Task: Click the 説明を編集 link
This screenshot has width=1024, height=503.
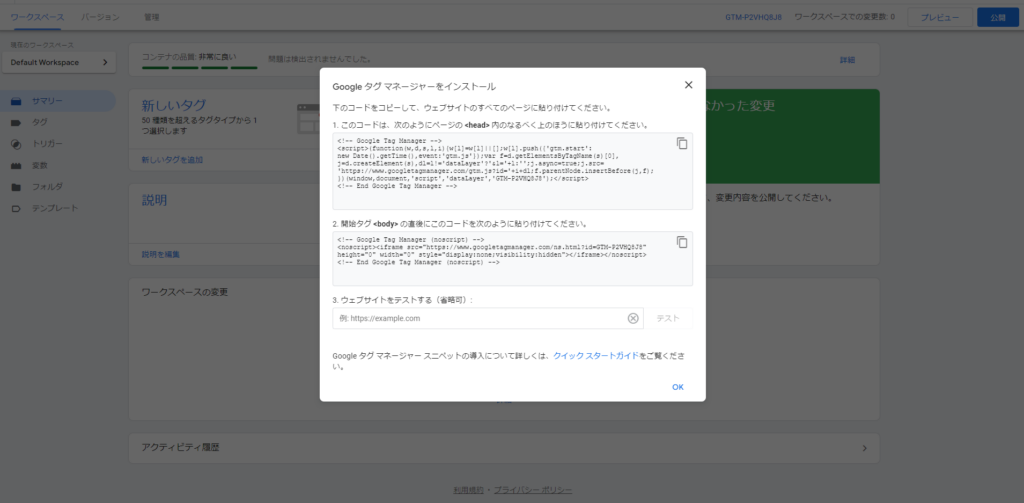Action: coord(161,255)
